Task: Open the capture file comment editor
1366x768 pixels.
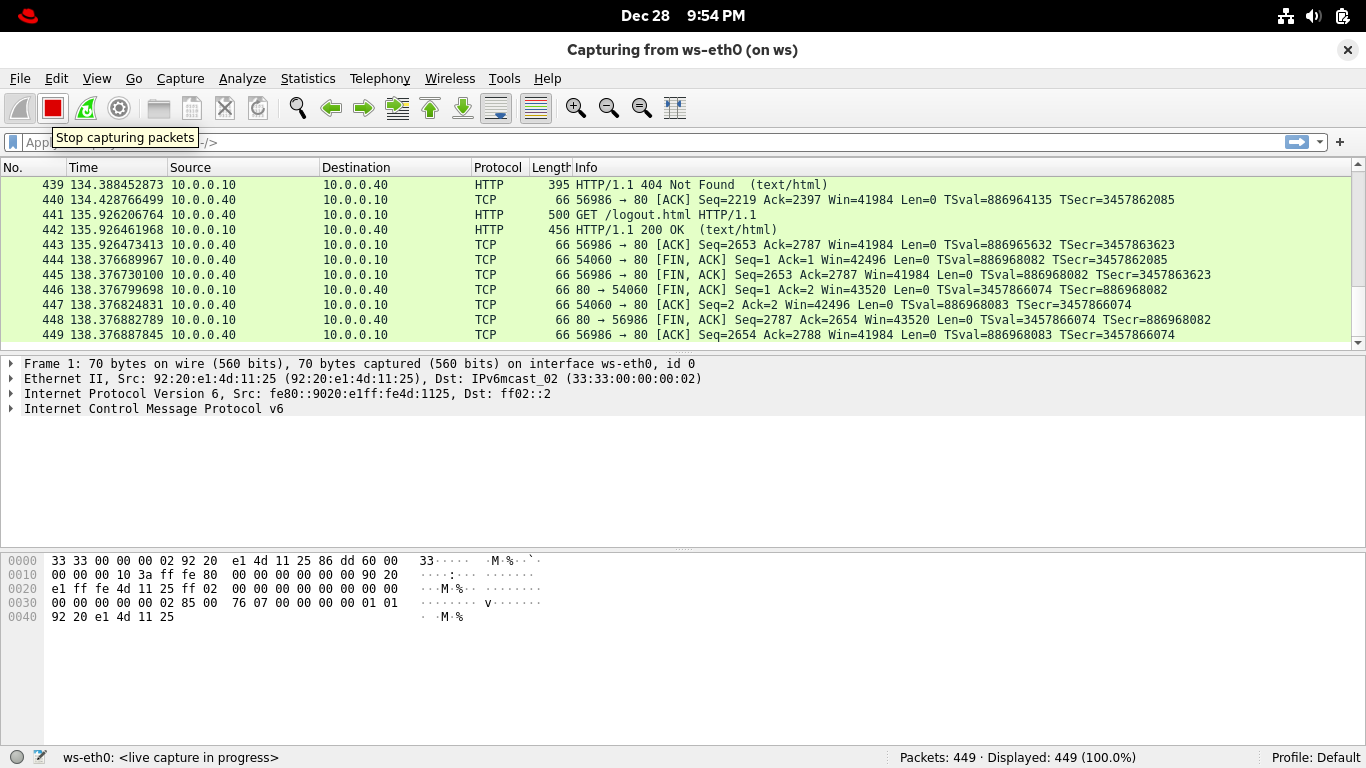Action: click(40, 757)
